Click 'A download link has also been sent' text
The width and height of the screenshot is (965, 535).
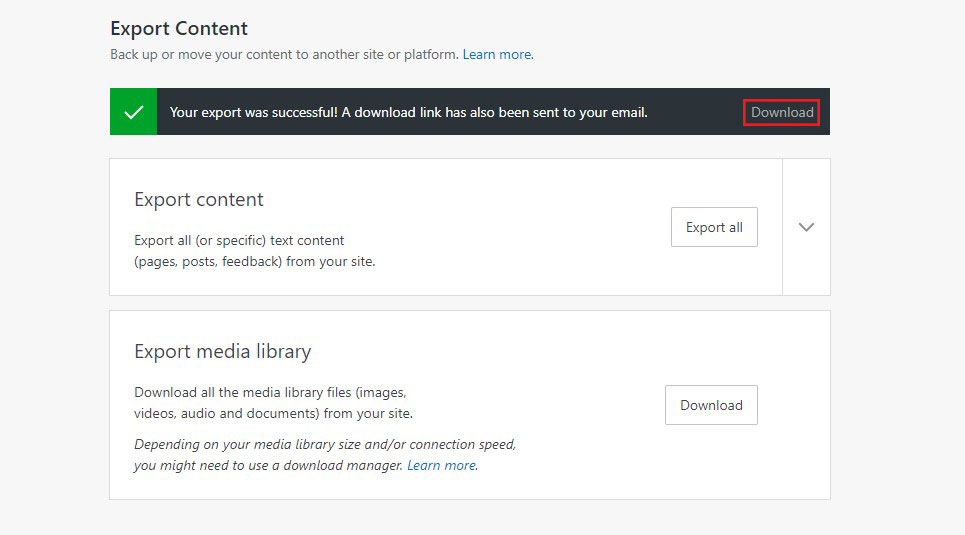[x=494, y=112]
